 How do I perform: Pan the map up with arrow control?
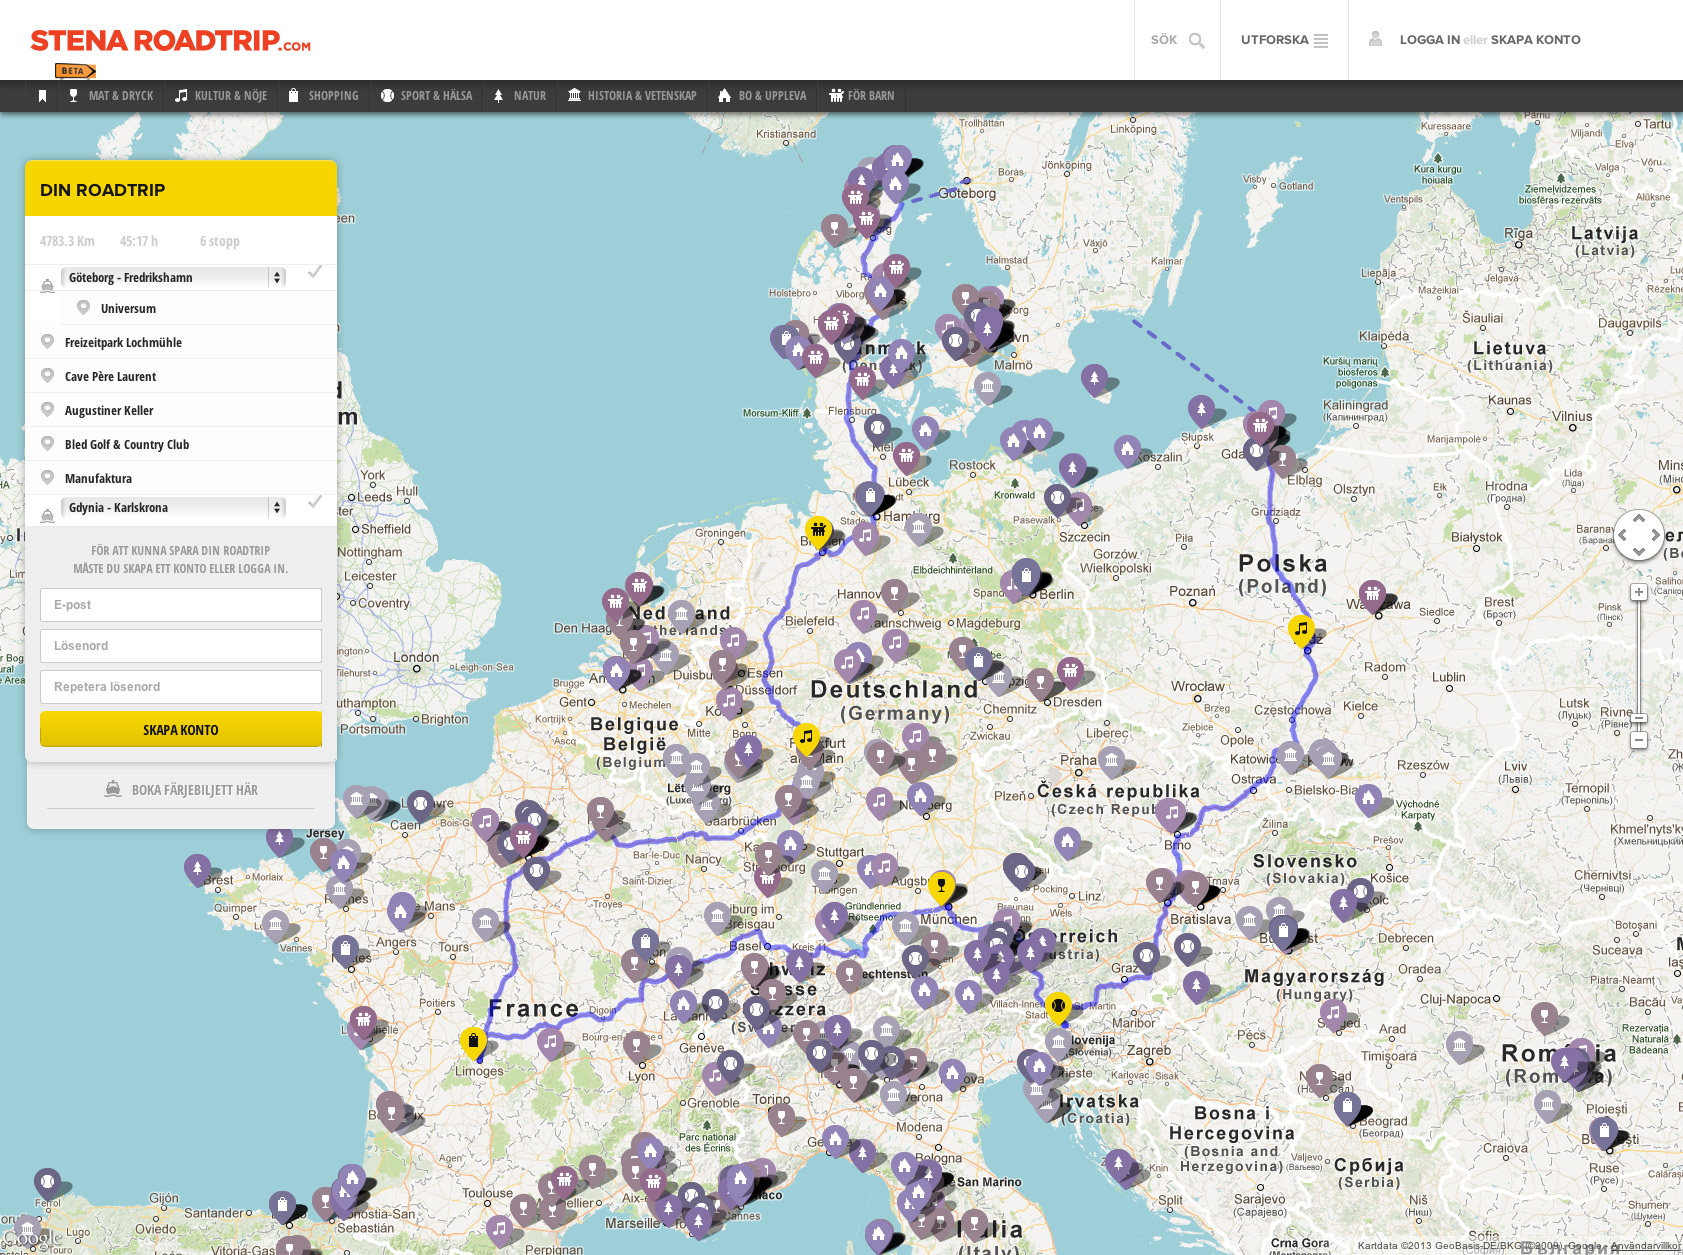pyautogui.click(x=1638, y=518)
